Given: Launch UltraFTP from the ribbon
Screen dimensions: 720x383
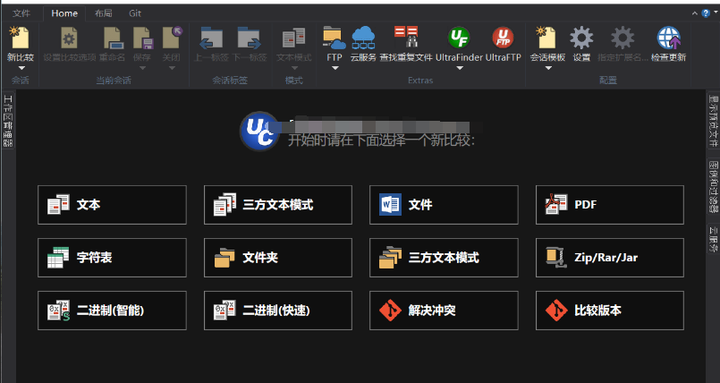Looking at the screenshot, I should (x=503, y=38).
